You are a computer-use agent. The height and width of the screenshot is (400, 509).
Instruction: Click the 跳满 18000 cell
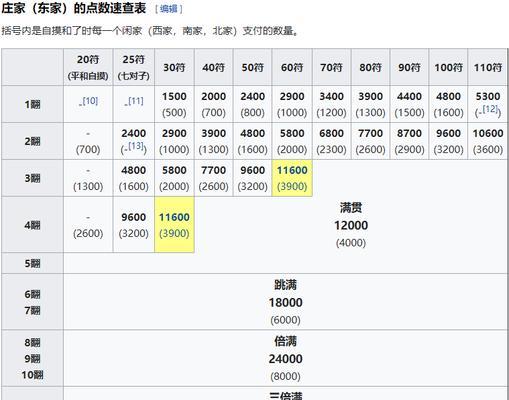[285, 302]
